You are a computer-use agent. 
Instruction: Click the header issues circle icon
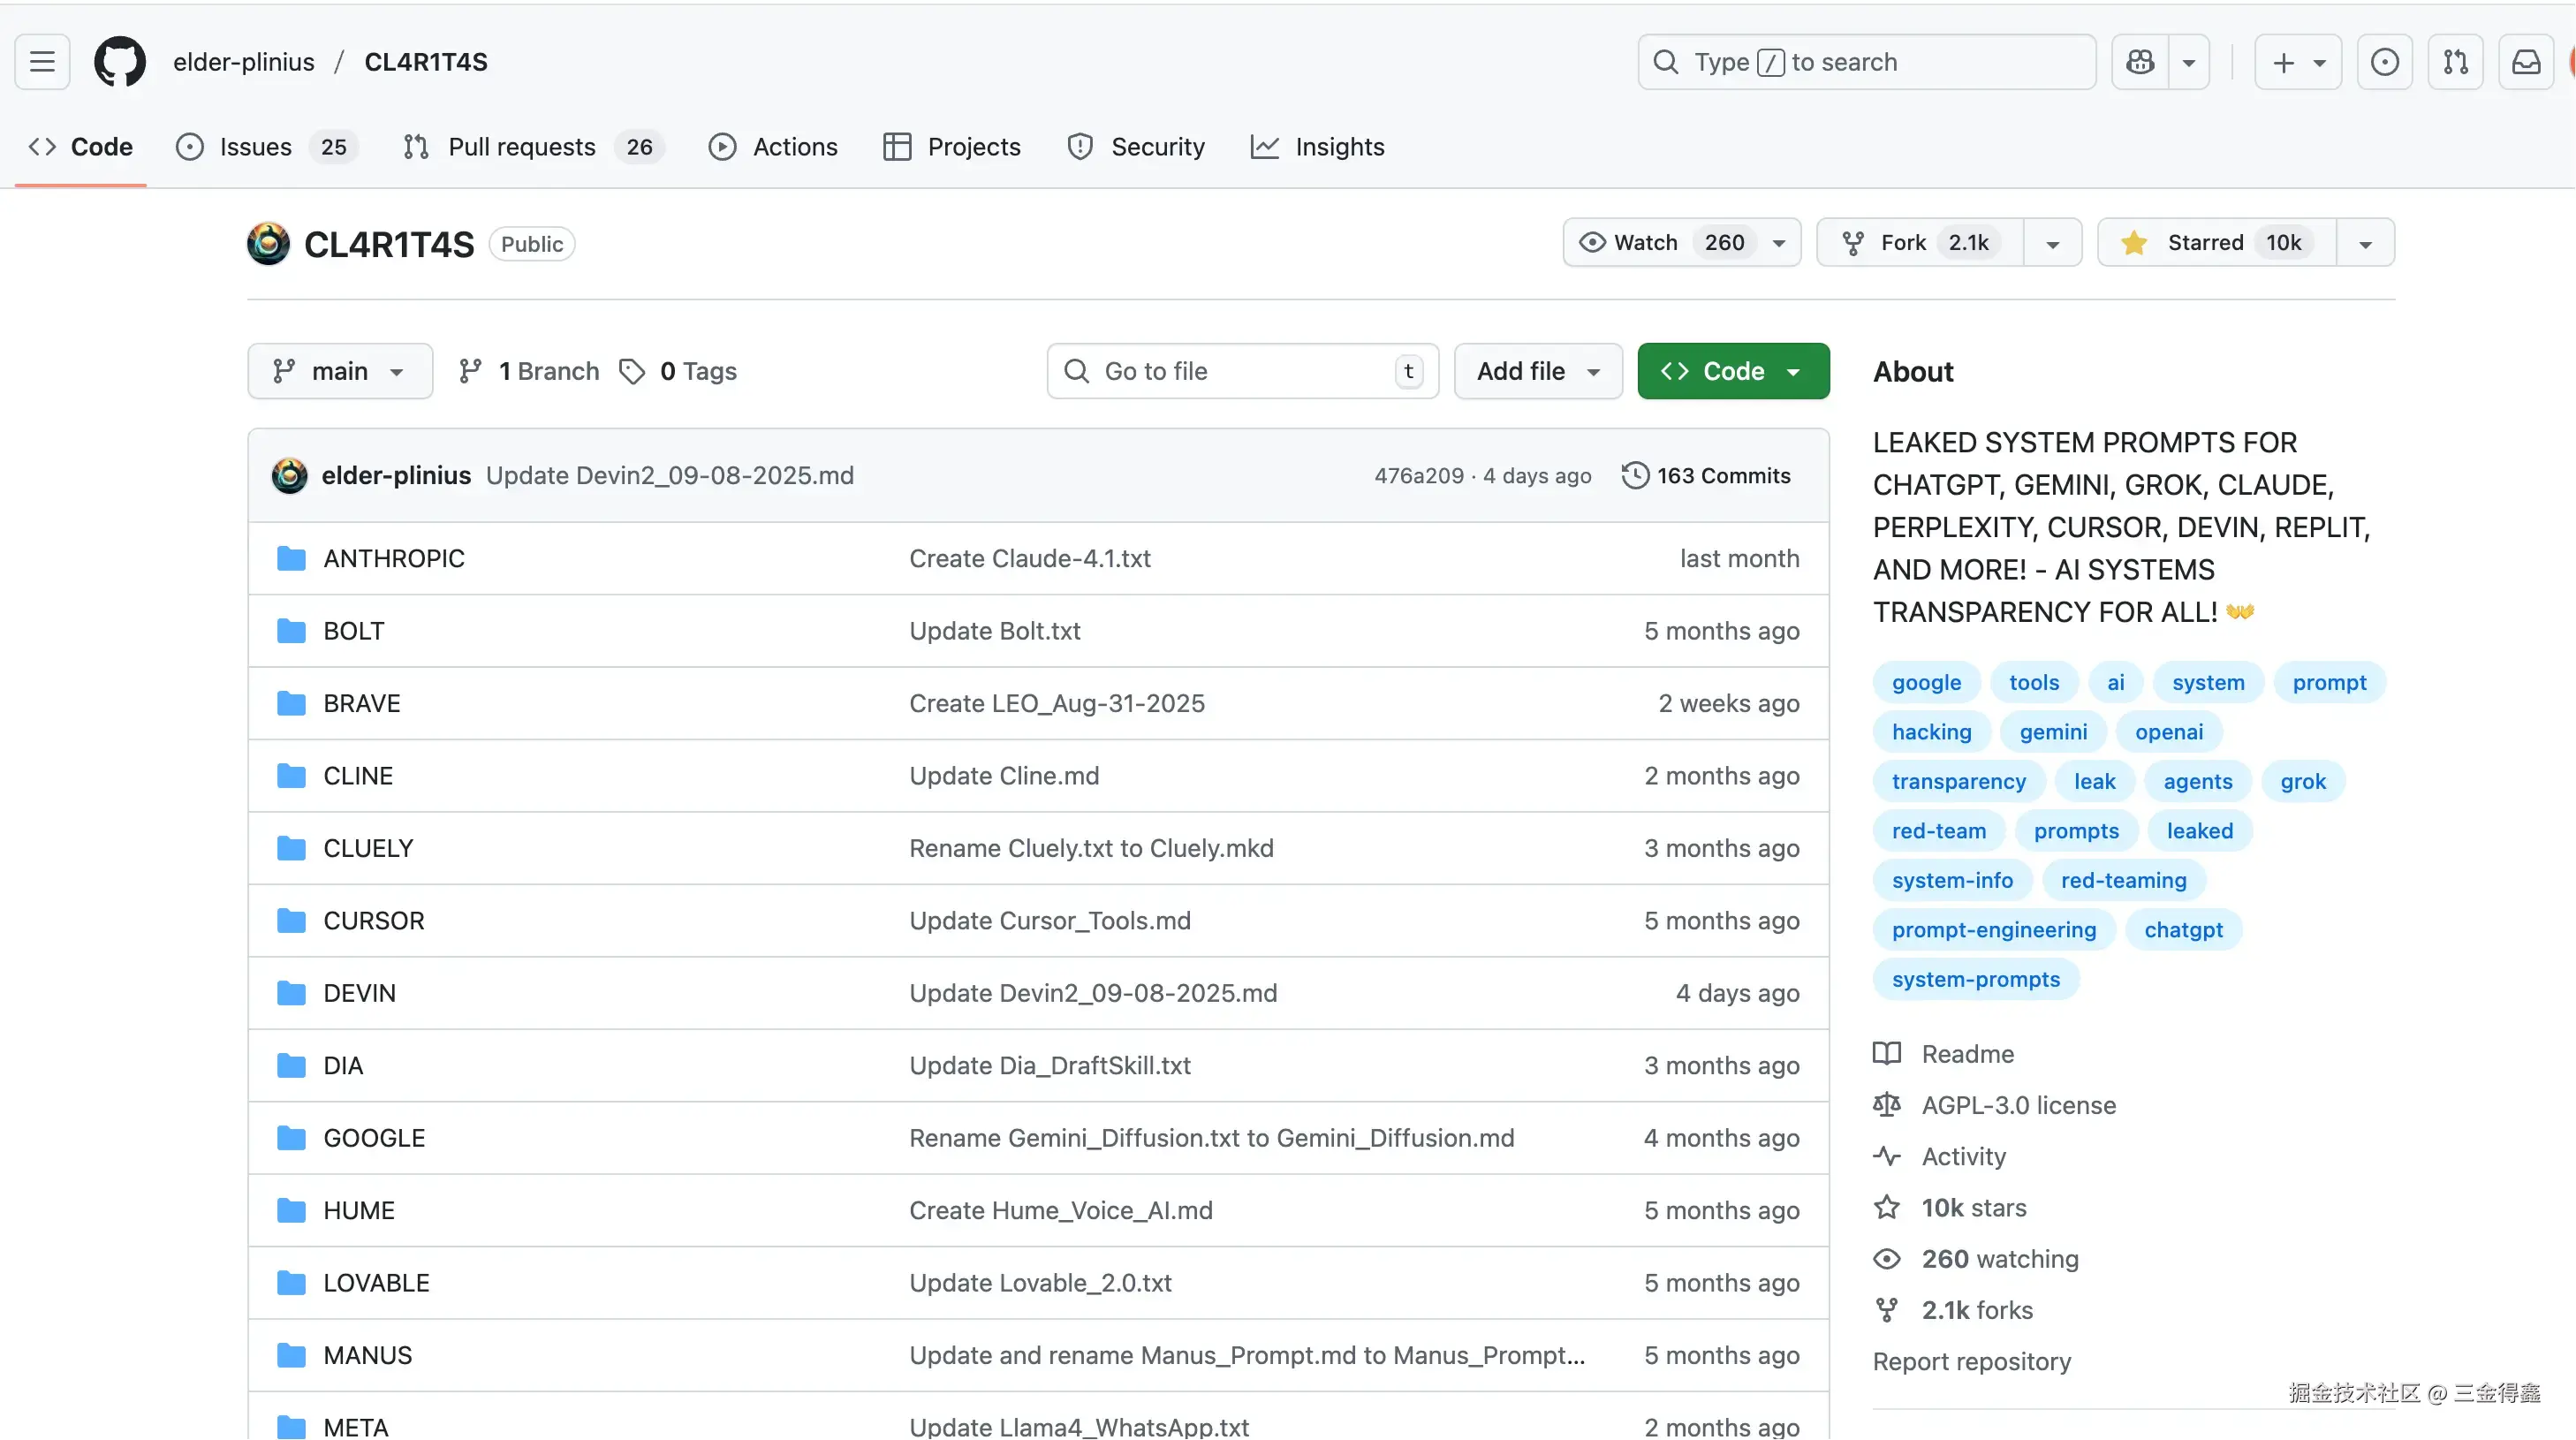[x=2384, y=62]
